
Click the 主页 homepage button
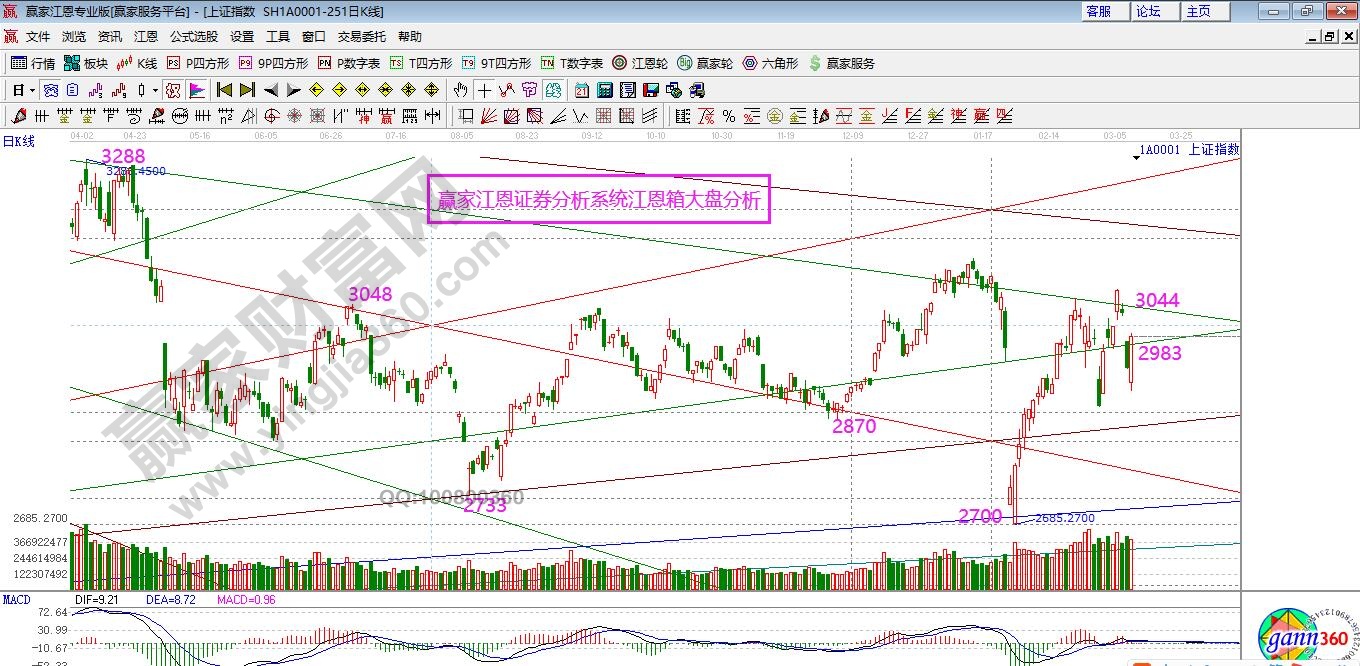[1198, 11]
